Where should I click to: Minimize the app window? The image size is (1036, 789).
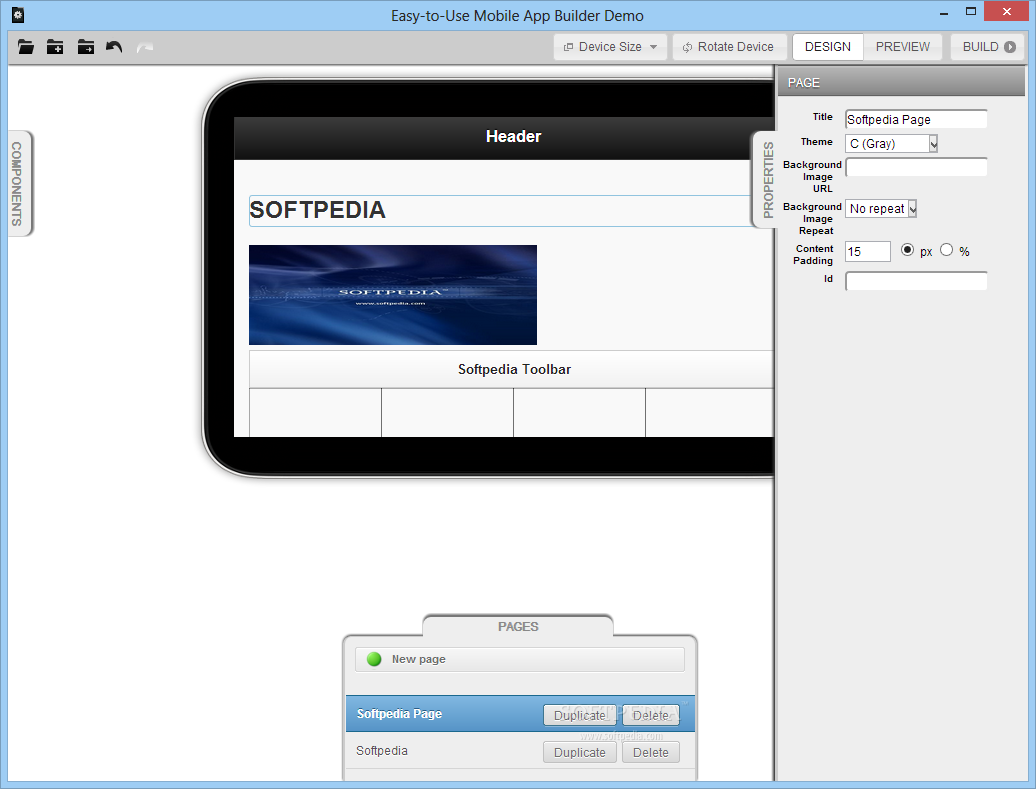pos(944,13)
